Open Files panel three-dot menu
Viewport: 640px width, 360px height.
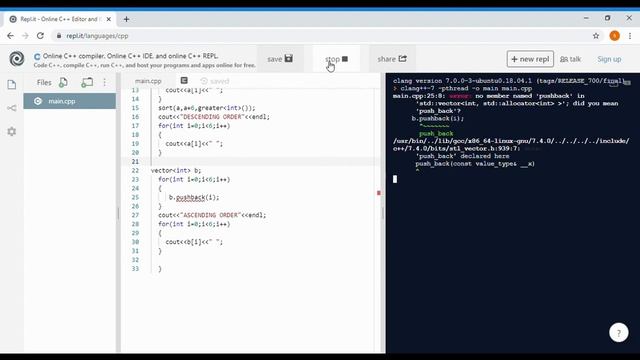(x=105, y=82)
